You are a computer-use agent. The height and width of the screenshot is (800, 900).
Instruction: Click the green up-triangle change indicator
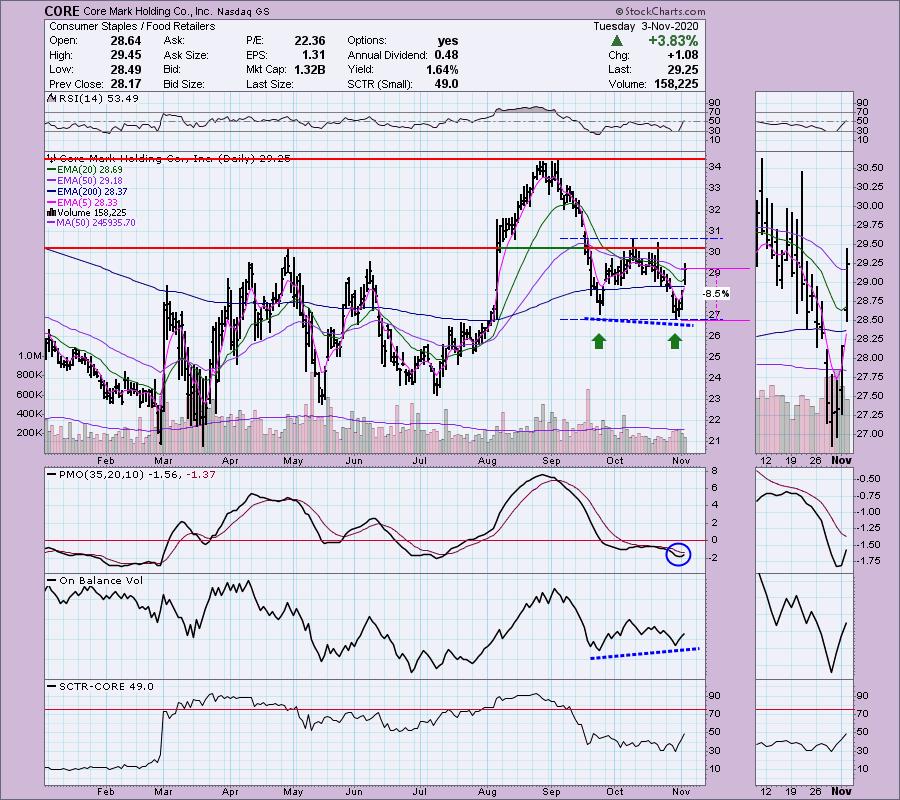(616, 41)
